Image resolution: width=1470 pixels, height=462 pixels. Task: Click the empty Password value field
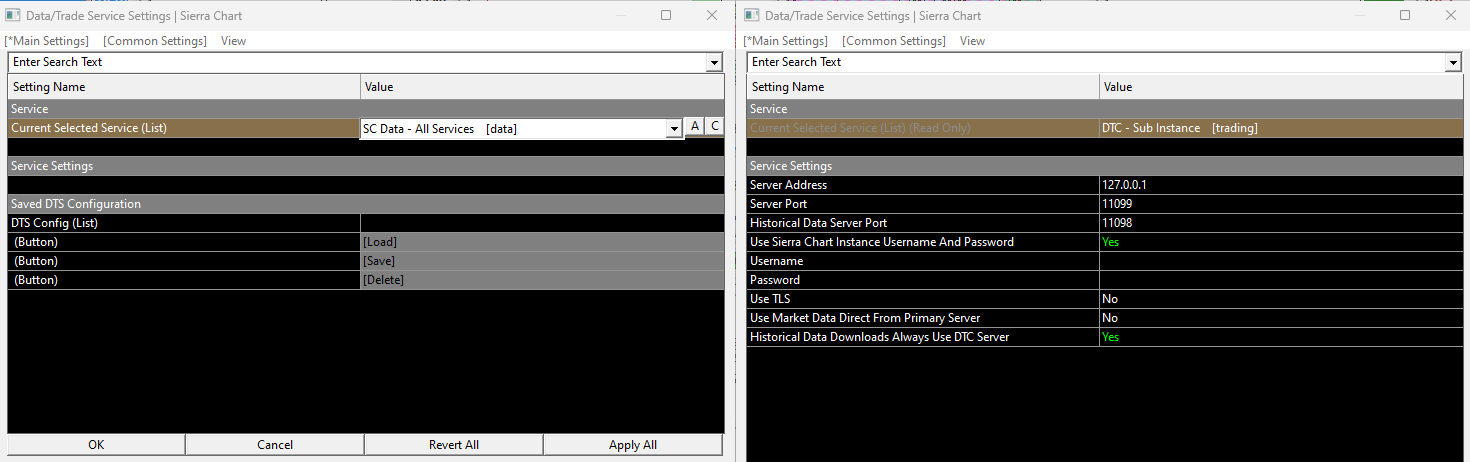coord(1281,280)
